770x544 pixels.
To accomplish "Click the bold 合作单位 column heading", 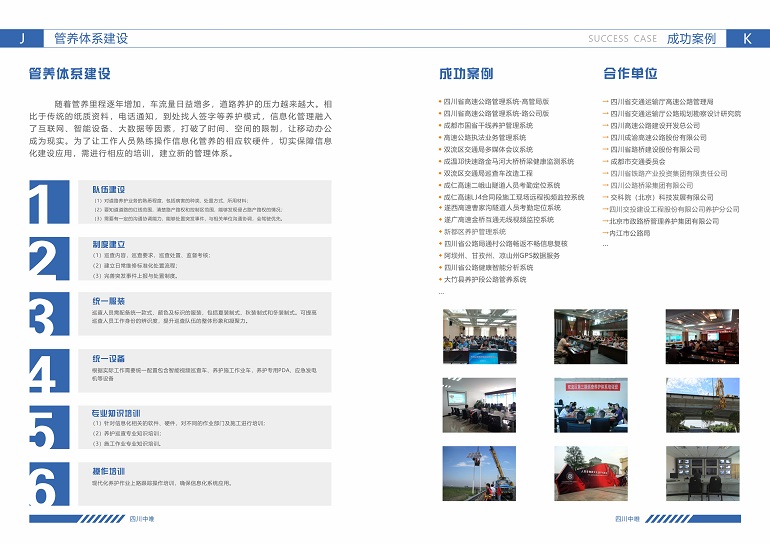I will (631, 74).
